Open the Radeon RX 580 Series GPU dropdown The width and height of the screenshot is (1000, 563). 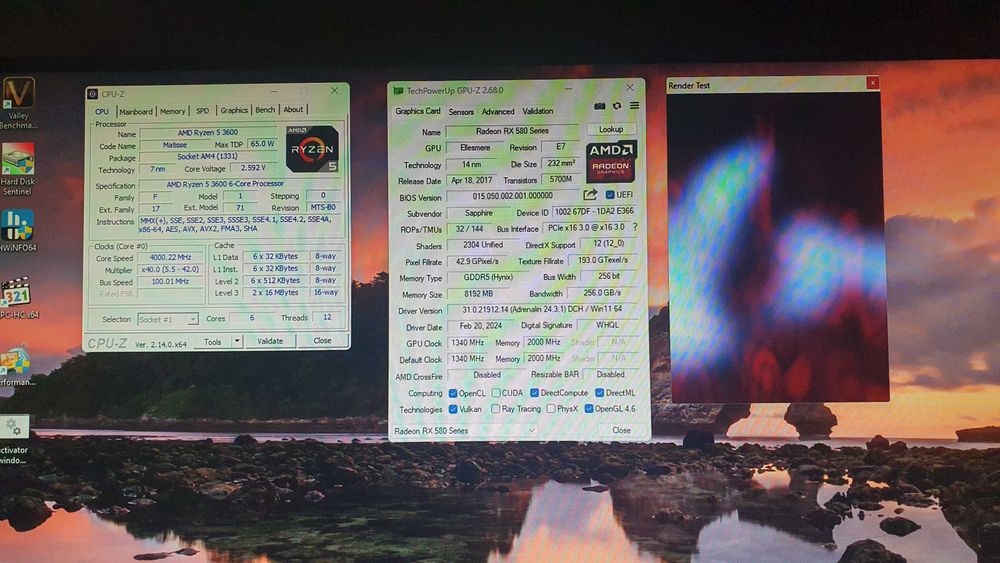pyautogui.click(x=464, y=431)
